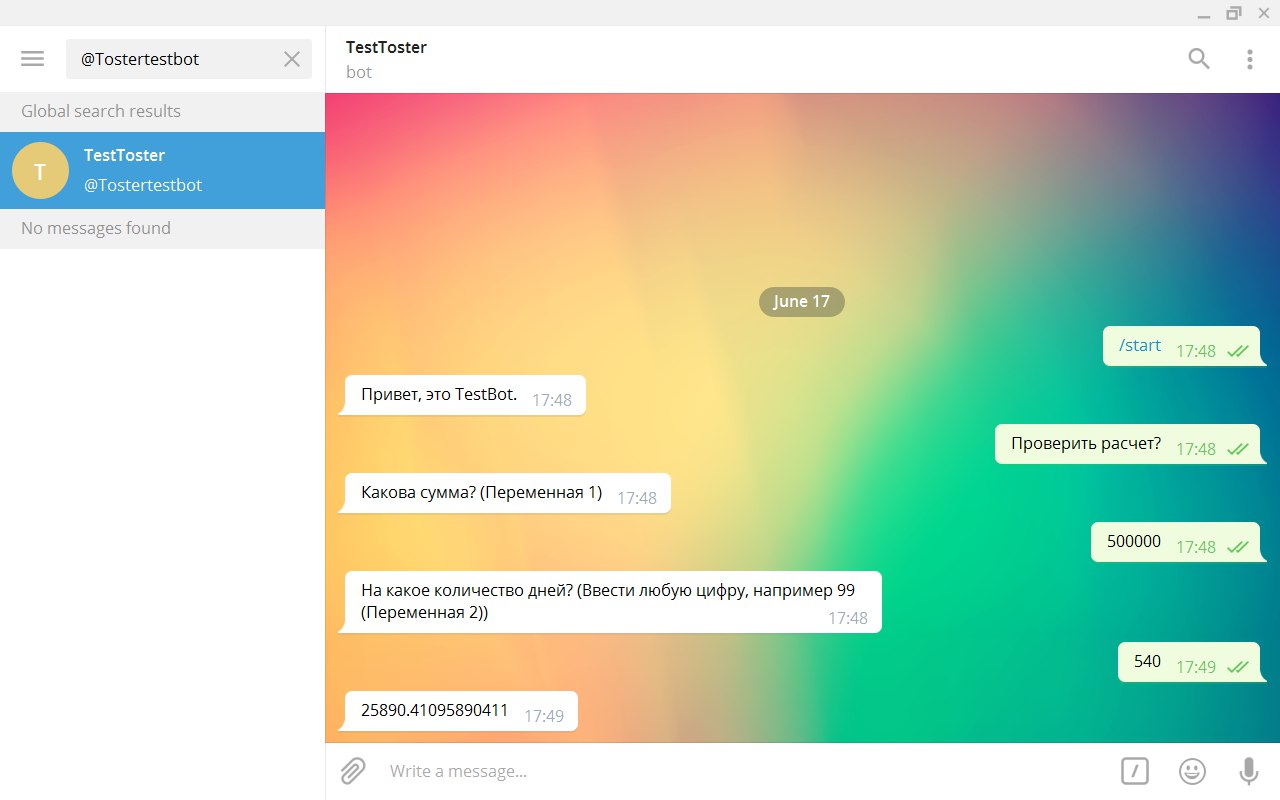Screen dimensions: 1280x800
Task: Attach a file using the paperclip icon
Action: (x=352, y=771)
